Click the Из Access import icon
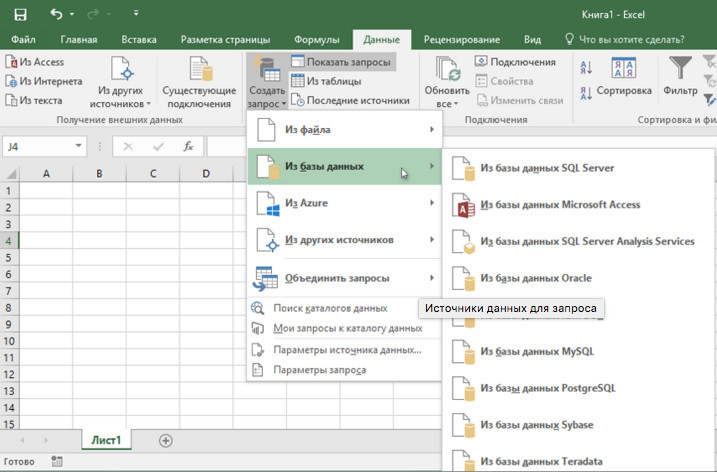The height and width of the screenshot is (472, 717). (35, 62)
